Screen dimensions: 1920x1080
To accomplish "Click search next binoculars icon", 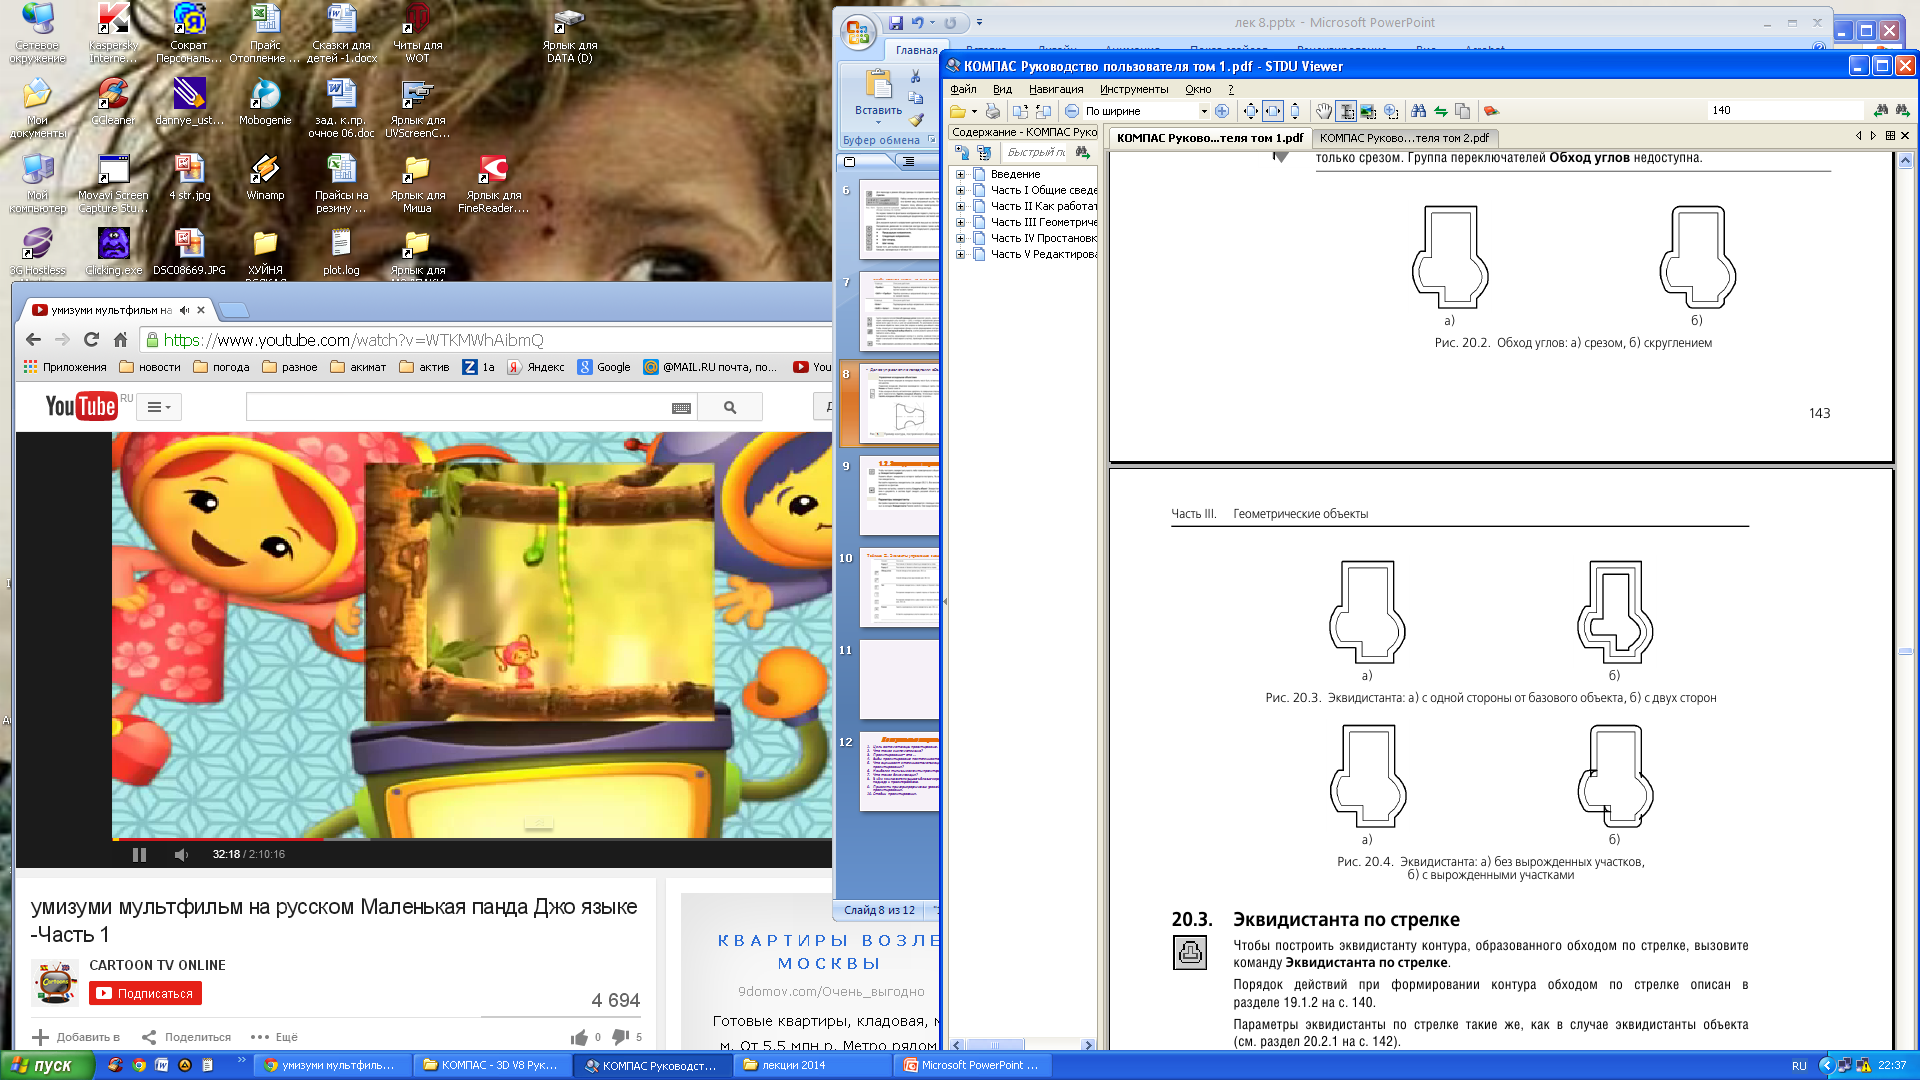I will click(x=1902, y=110).
